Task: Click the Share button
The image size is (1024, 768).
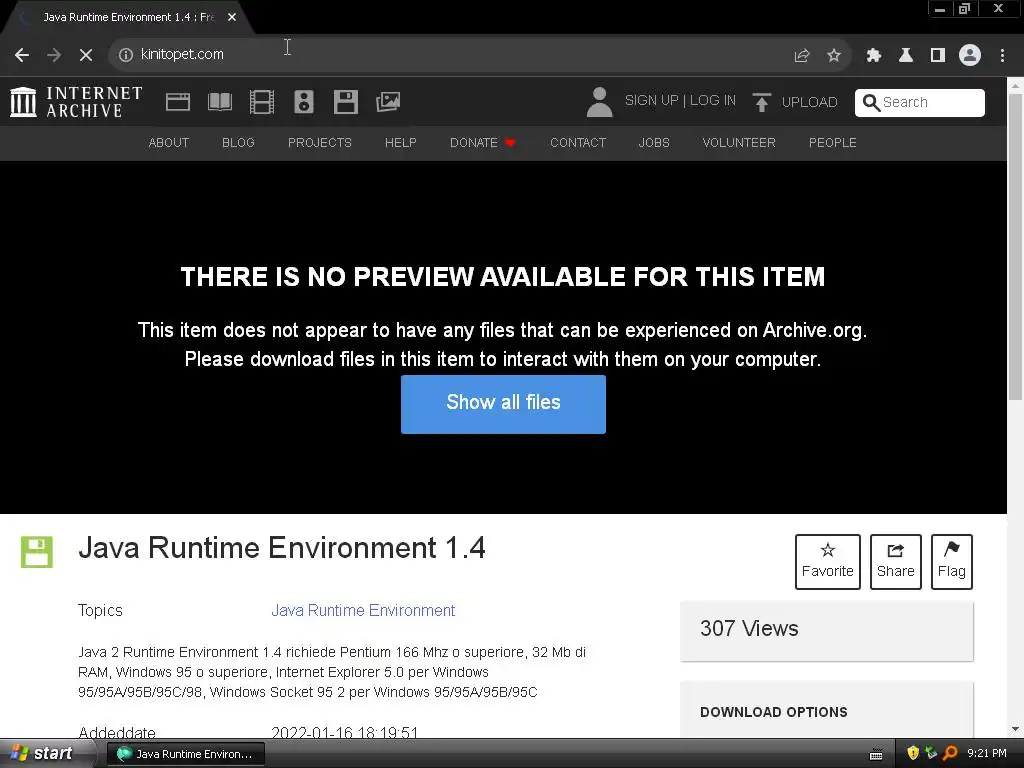Action: [x=895, y=562]
